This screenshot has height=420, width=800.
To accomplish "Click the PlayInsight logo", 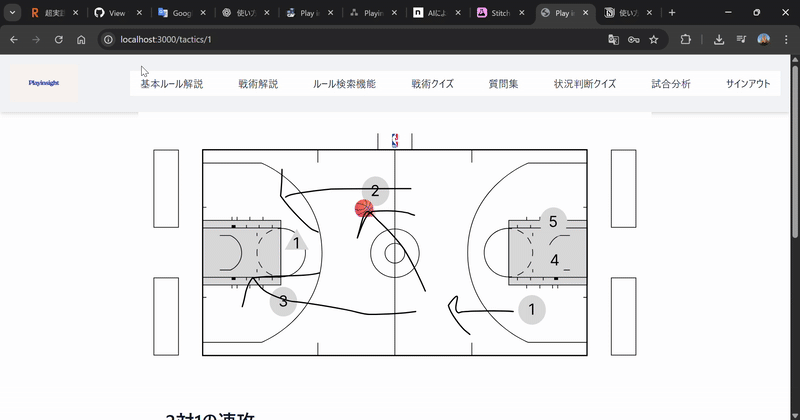I will coord(43,84).
